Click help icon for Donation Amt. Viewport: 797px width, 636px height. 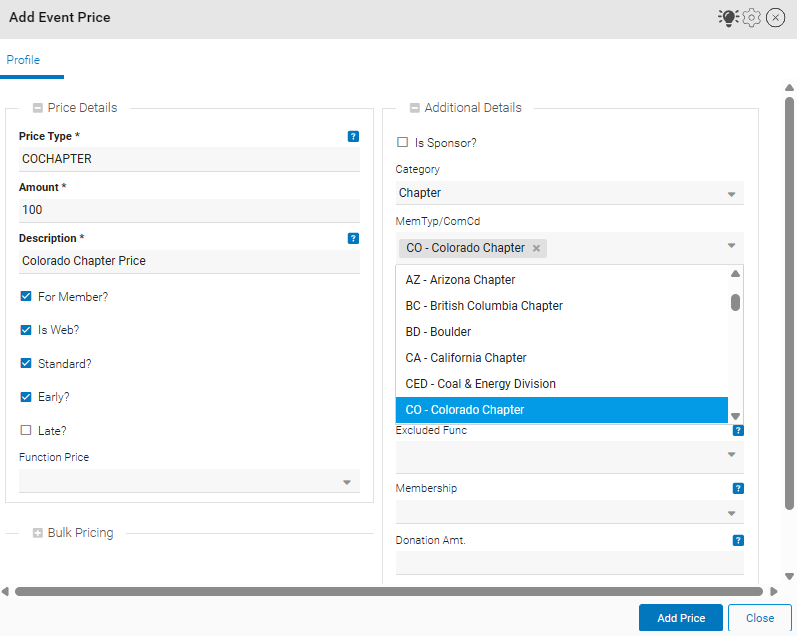[738, 541]
